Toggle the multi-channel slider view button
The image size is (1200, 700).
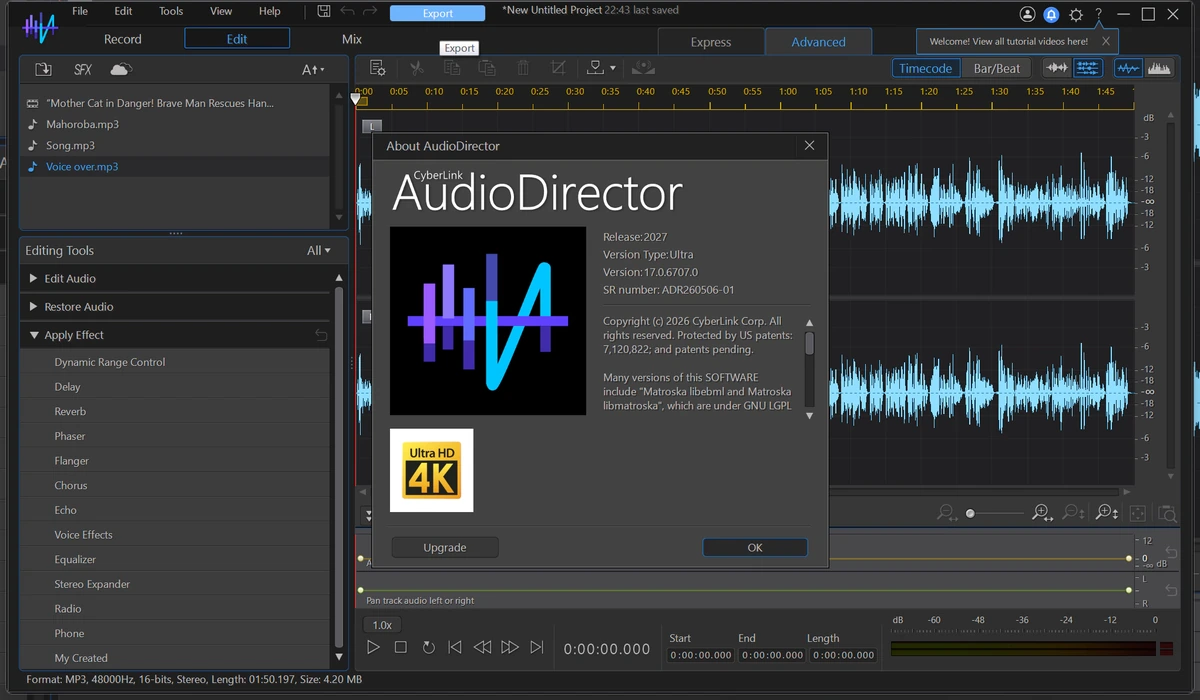pos(1088,68)
